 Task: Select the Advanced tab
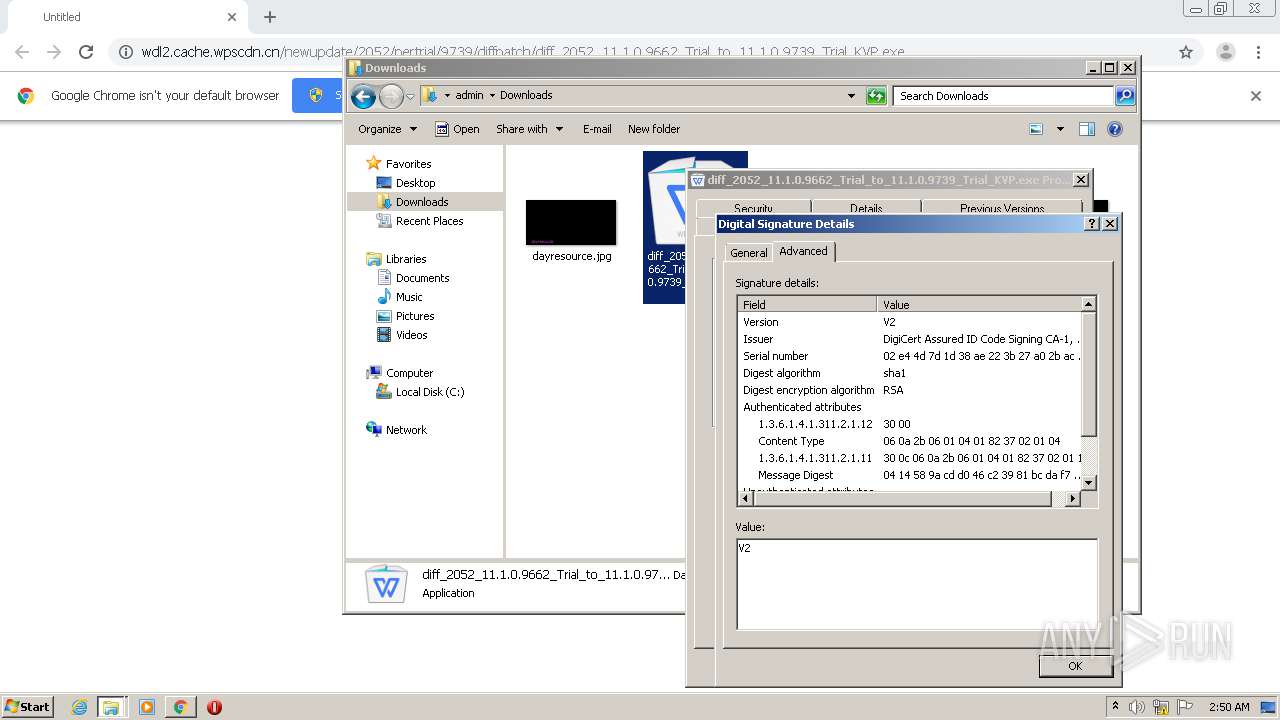[x=804, y=251]
